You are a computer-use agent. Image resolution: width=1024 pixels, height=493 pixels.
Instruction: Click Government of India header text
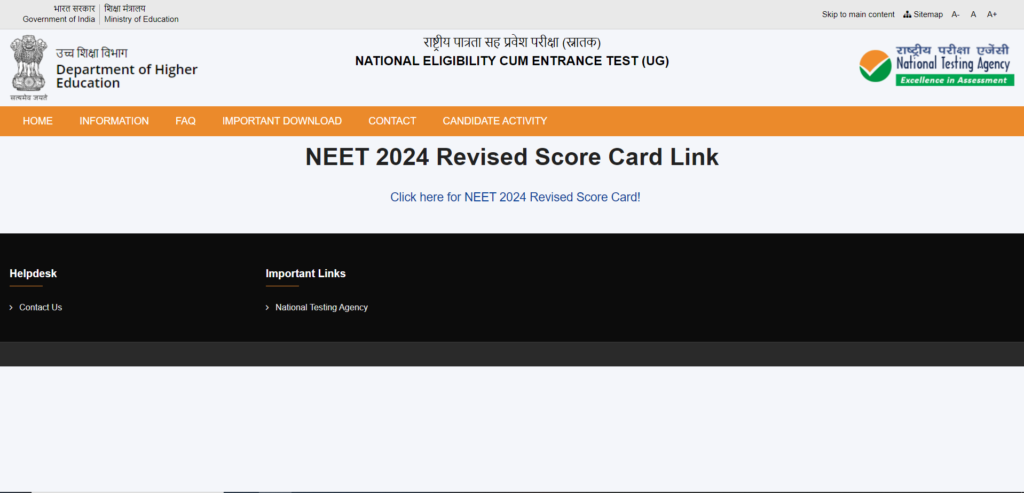(x=59, y=20)
